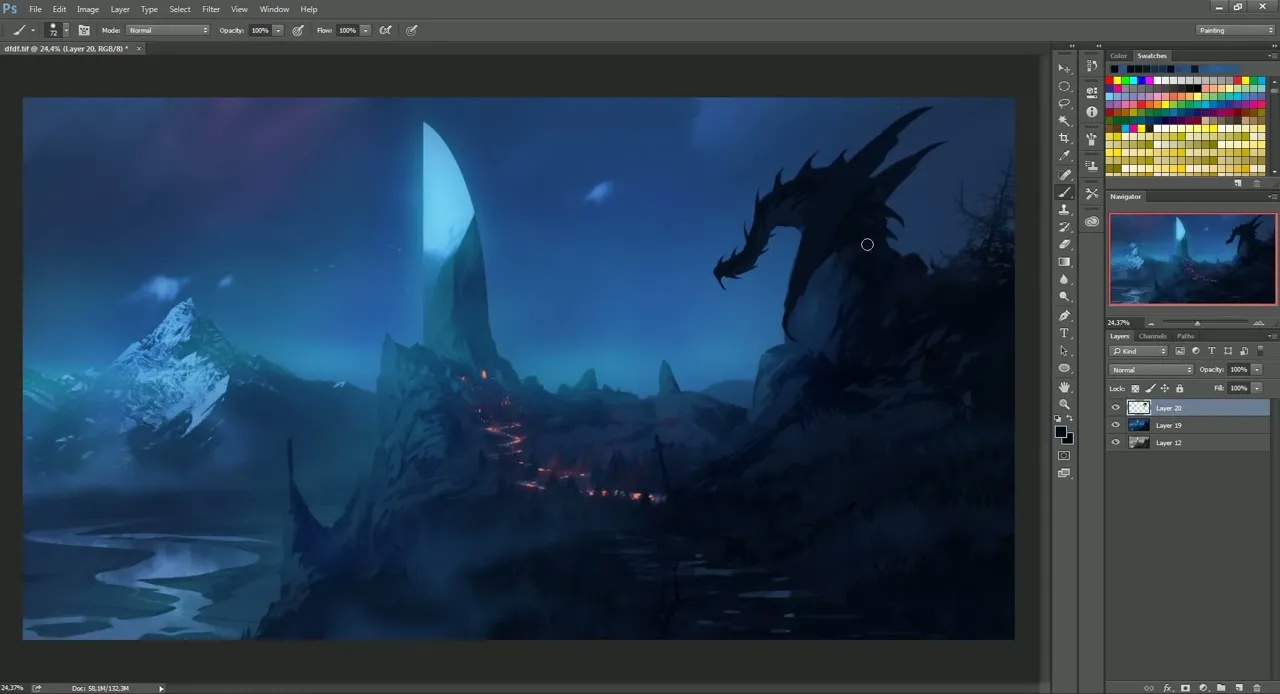The width and height of the screenshot is (1280, 694).
Task: Select the Eraser tool
Action: (1064, 244)
